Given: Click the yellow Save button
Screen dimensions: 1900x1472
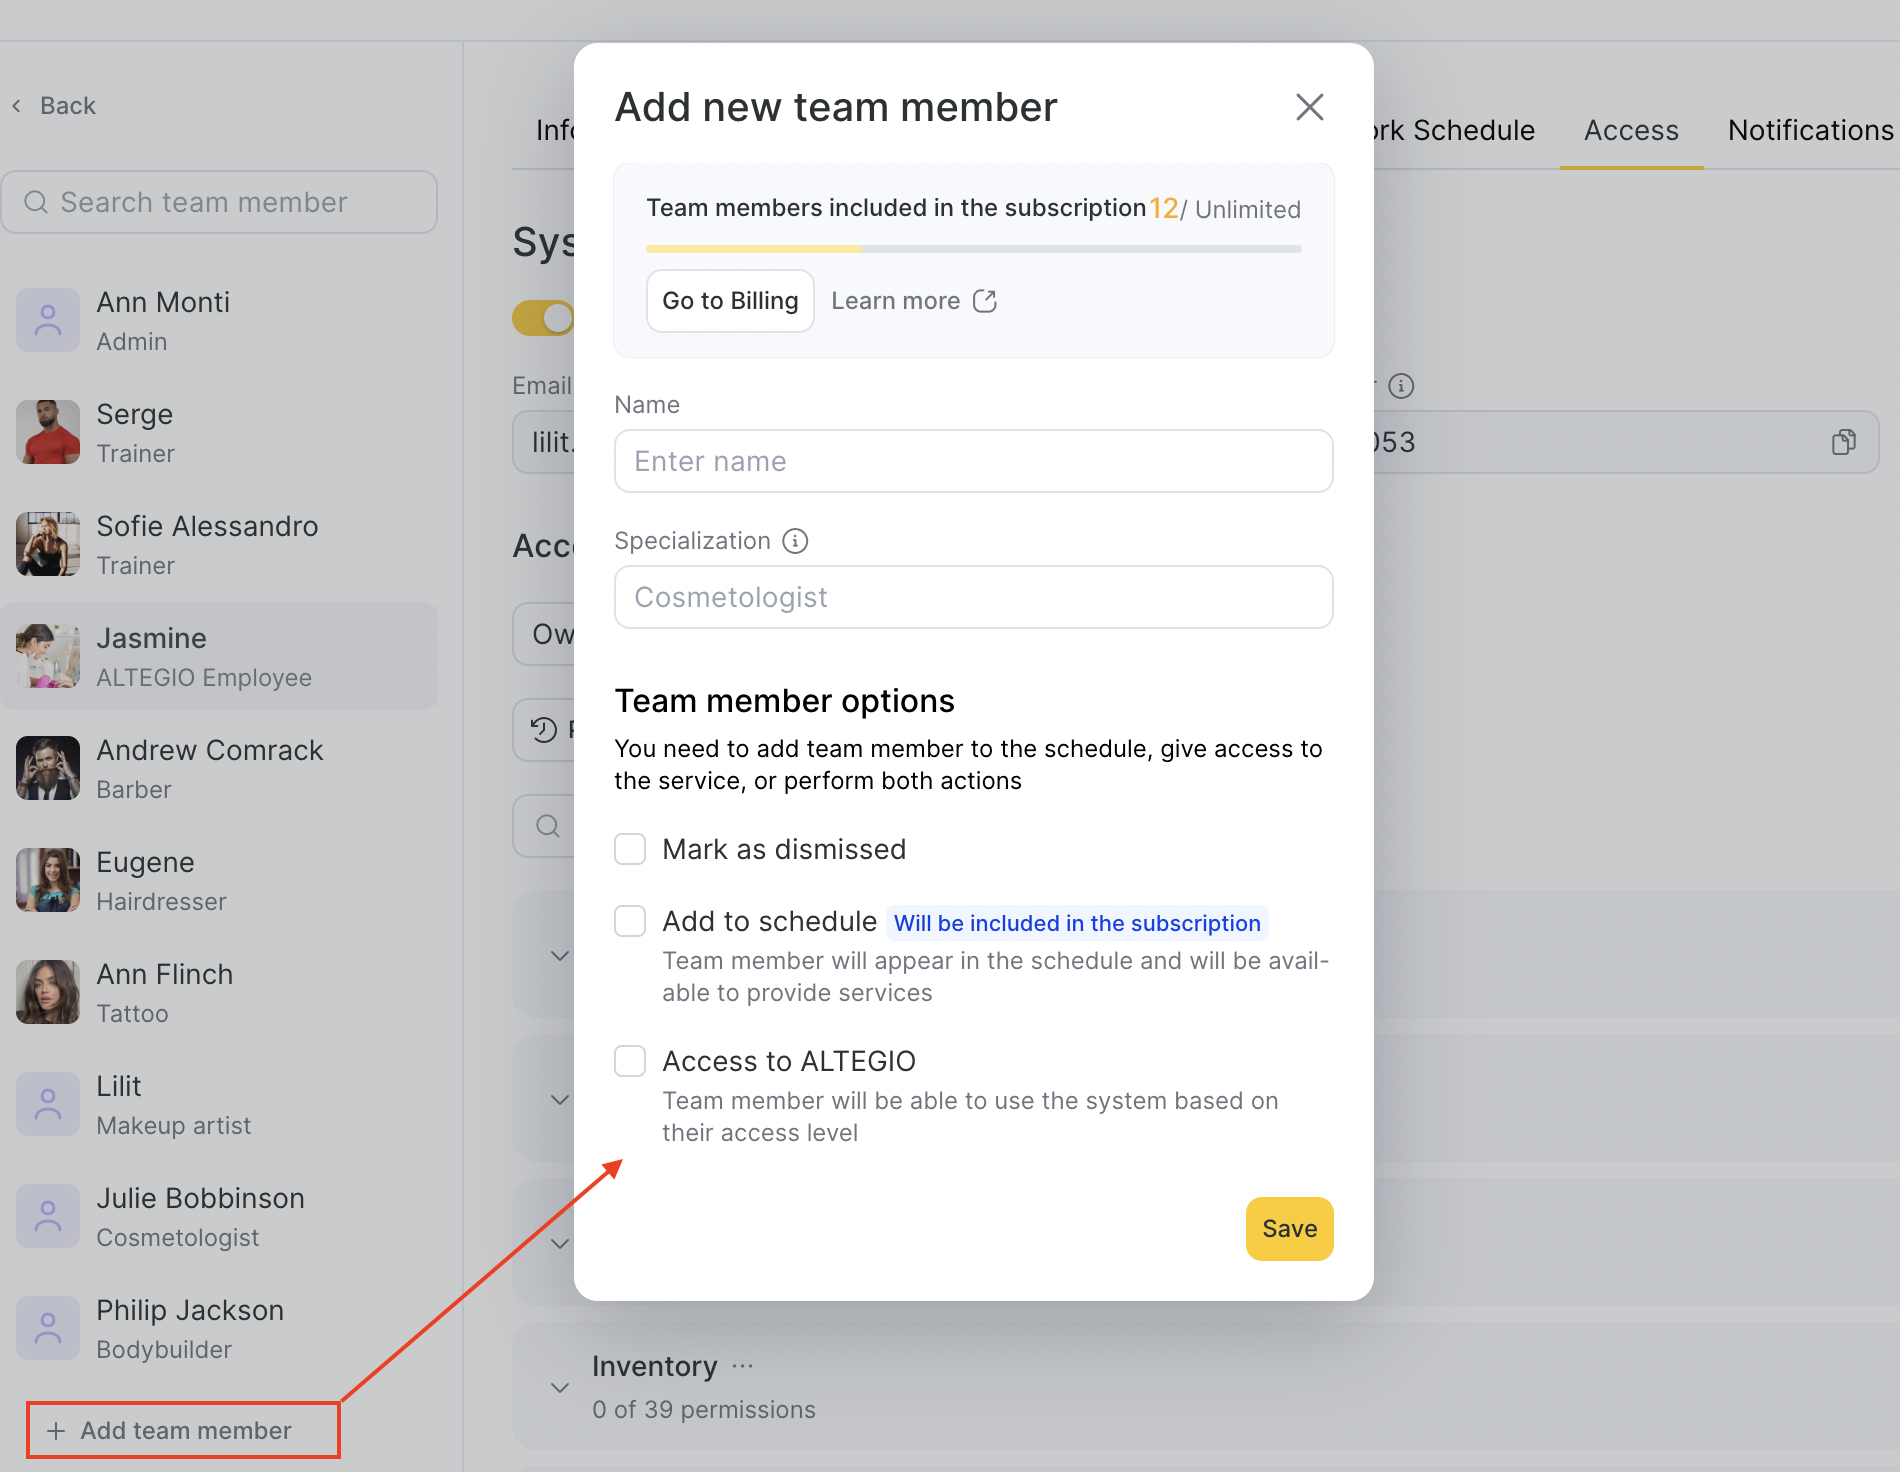Looking at the screenshot, I should [1289, 1229].
